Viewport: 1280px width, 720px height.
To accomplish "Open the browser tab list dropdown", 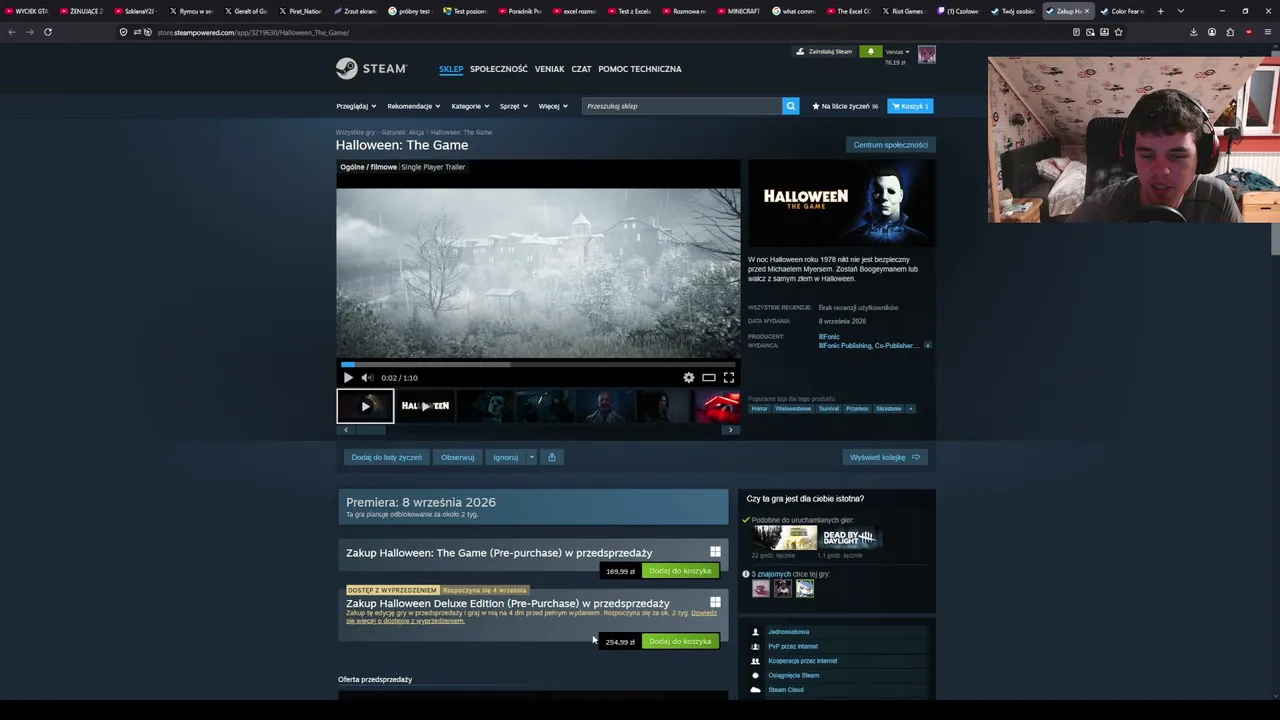I will [1181, 11].
